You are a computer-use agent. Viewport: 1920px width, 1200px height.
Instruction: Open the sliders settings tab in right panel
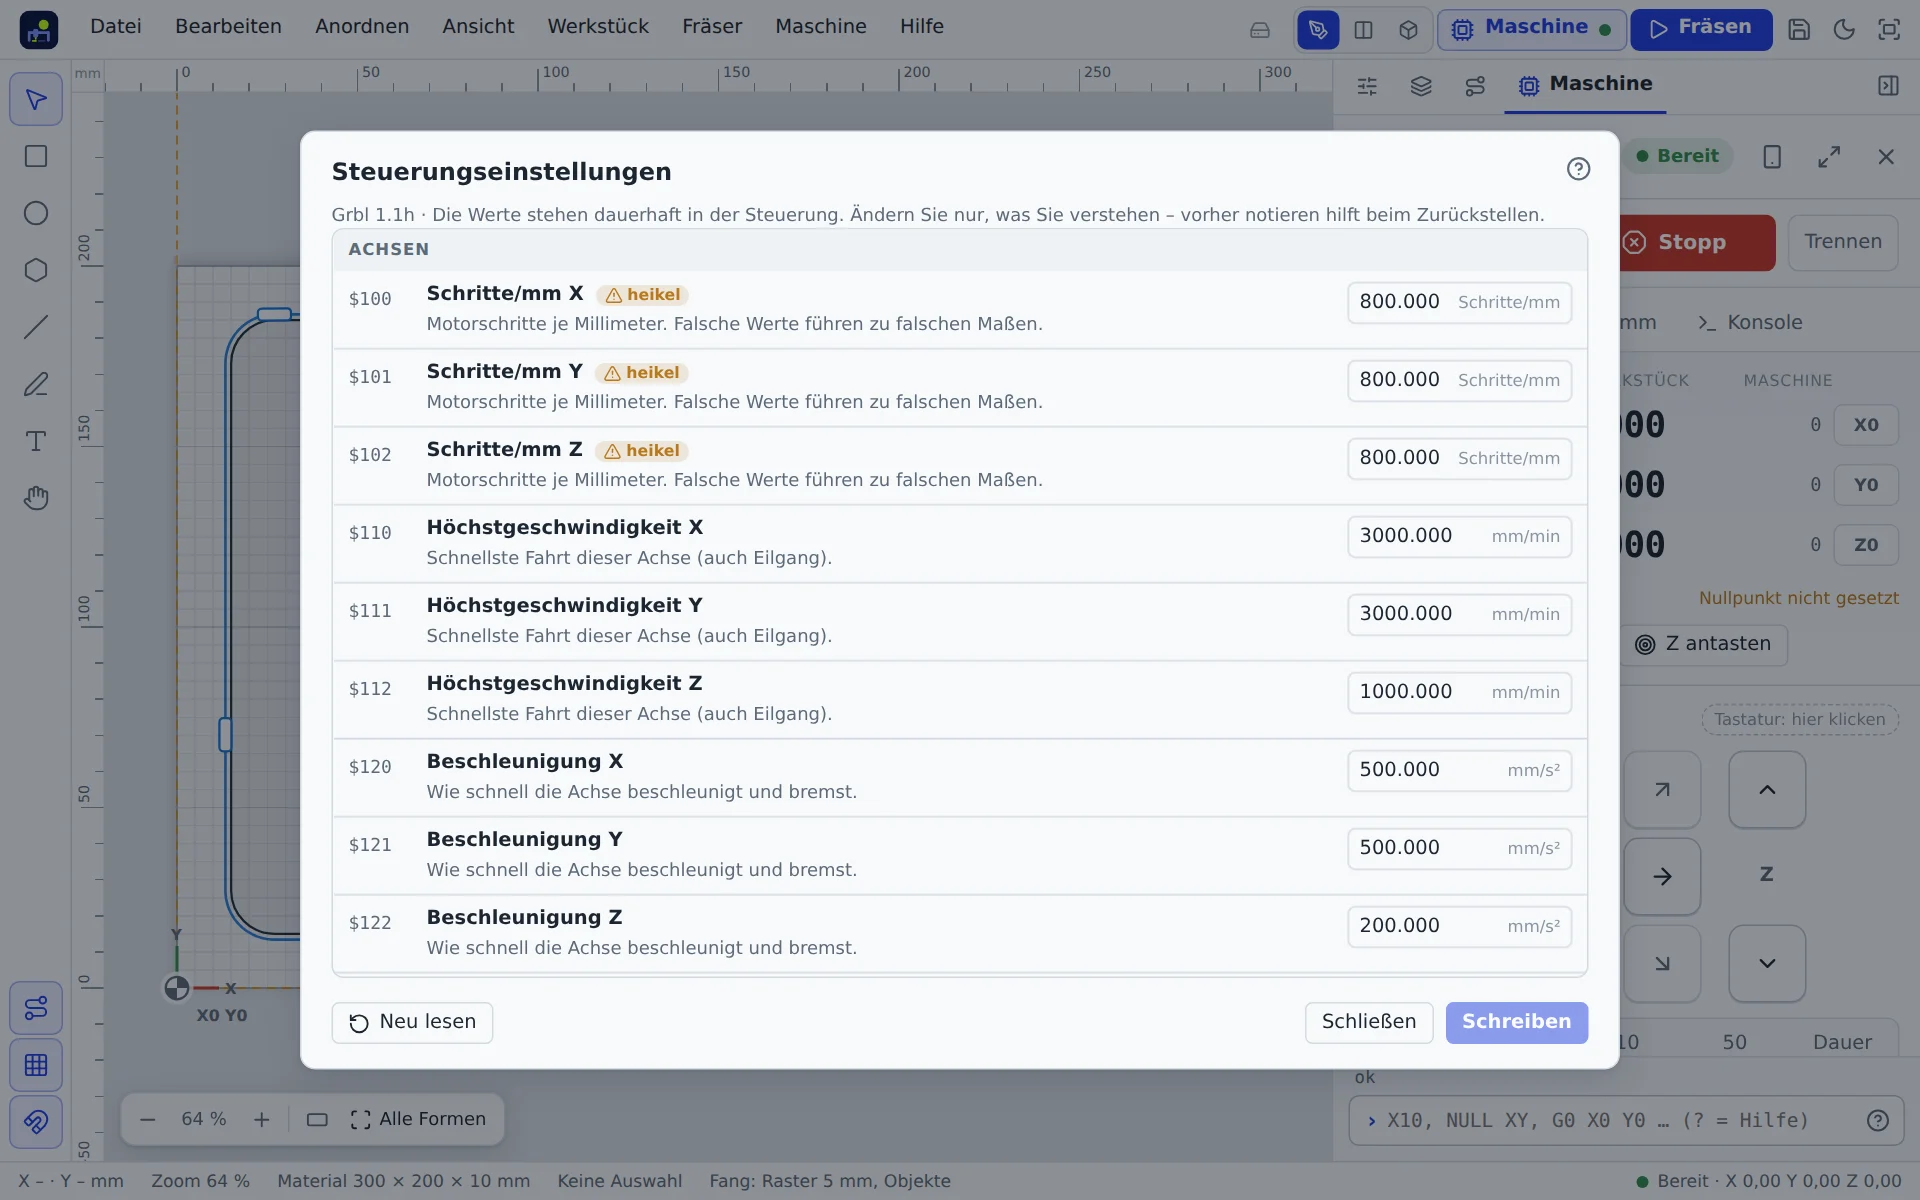click(1367, 86)
